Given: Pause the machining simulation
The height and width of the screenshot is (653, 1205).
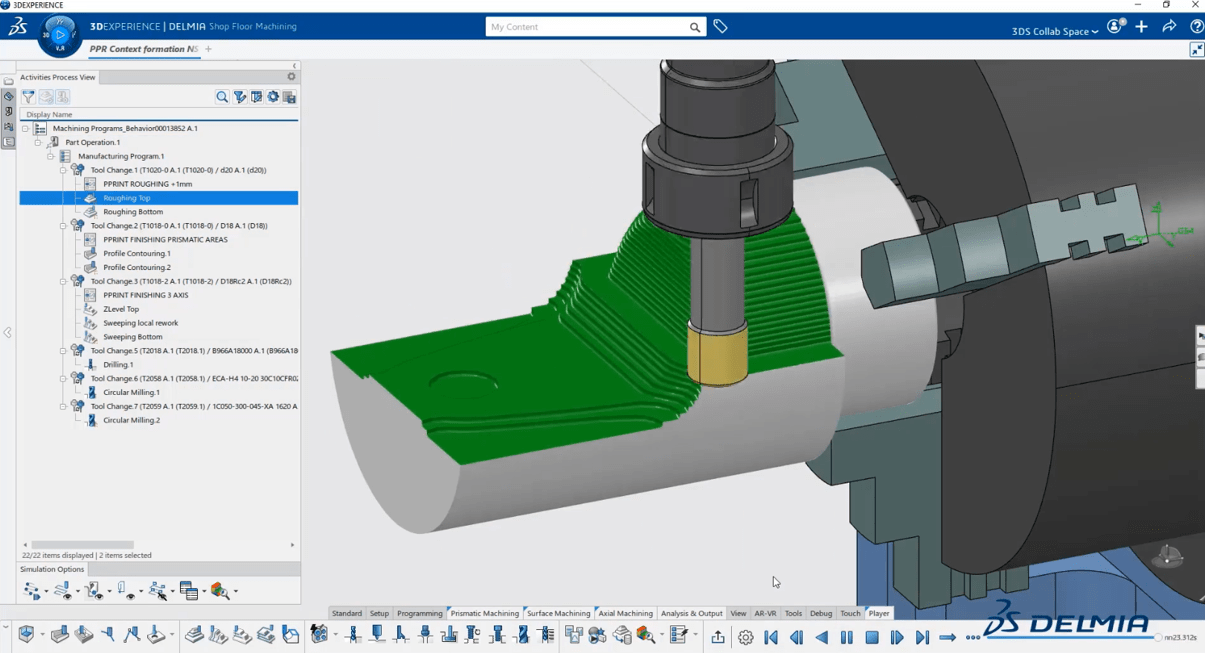Looking at the screenshot, I should 847,637.
